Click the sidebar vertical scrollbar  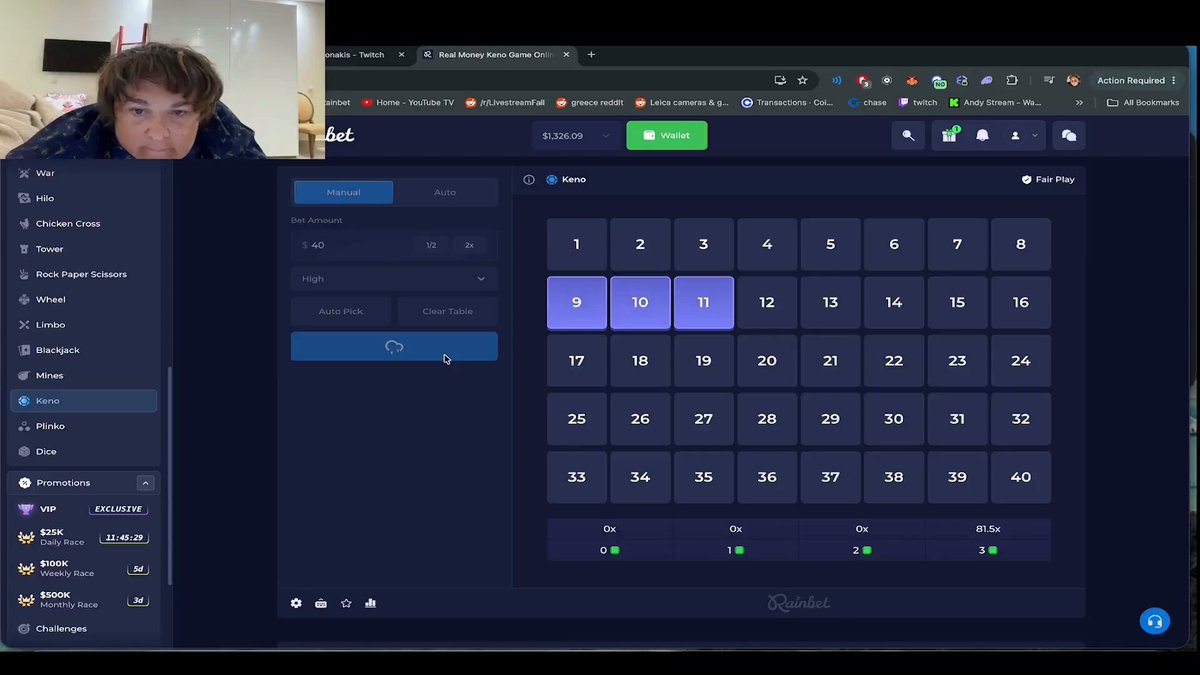[170, 476]
